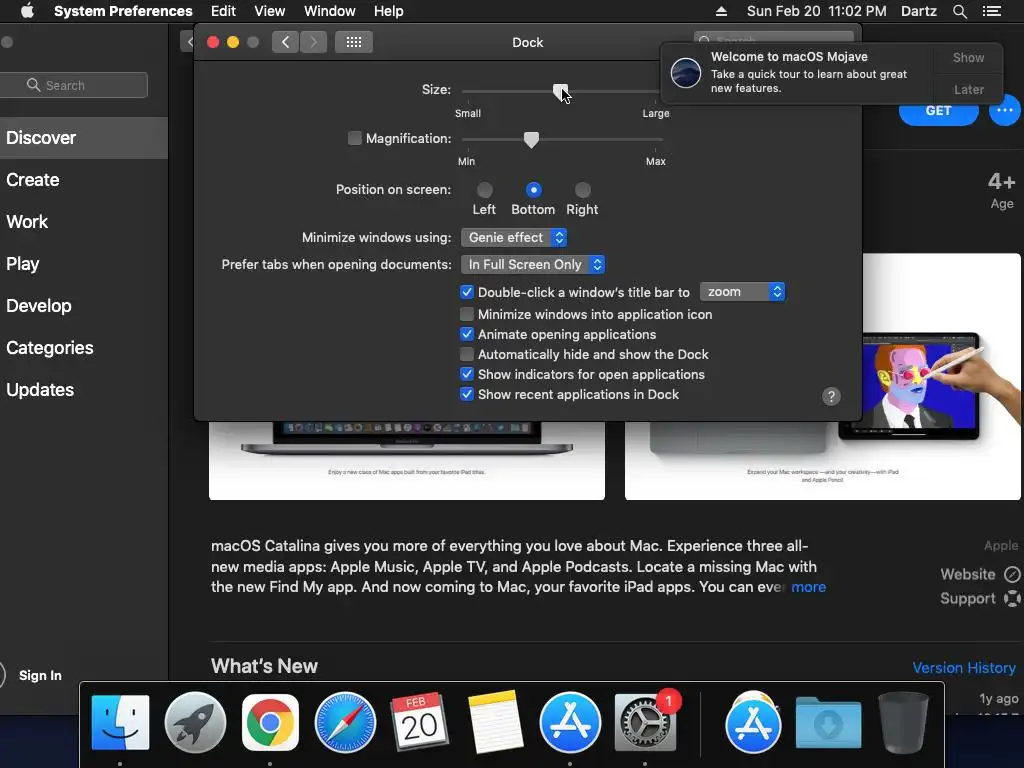Click the macOS Mojave notification icon
This screenshot has height=768, width=1024.
pyautogui.click(x=686, y=72)
